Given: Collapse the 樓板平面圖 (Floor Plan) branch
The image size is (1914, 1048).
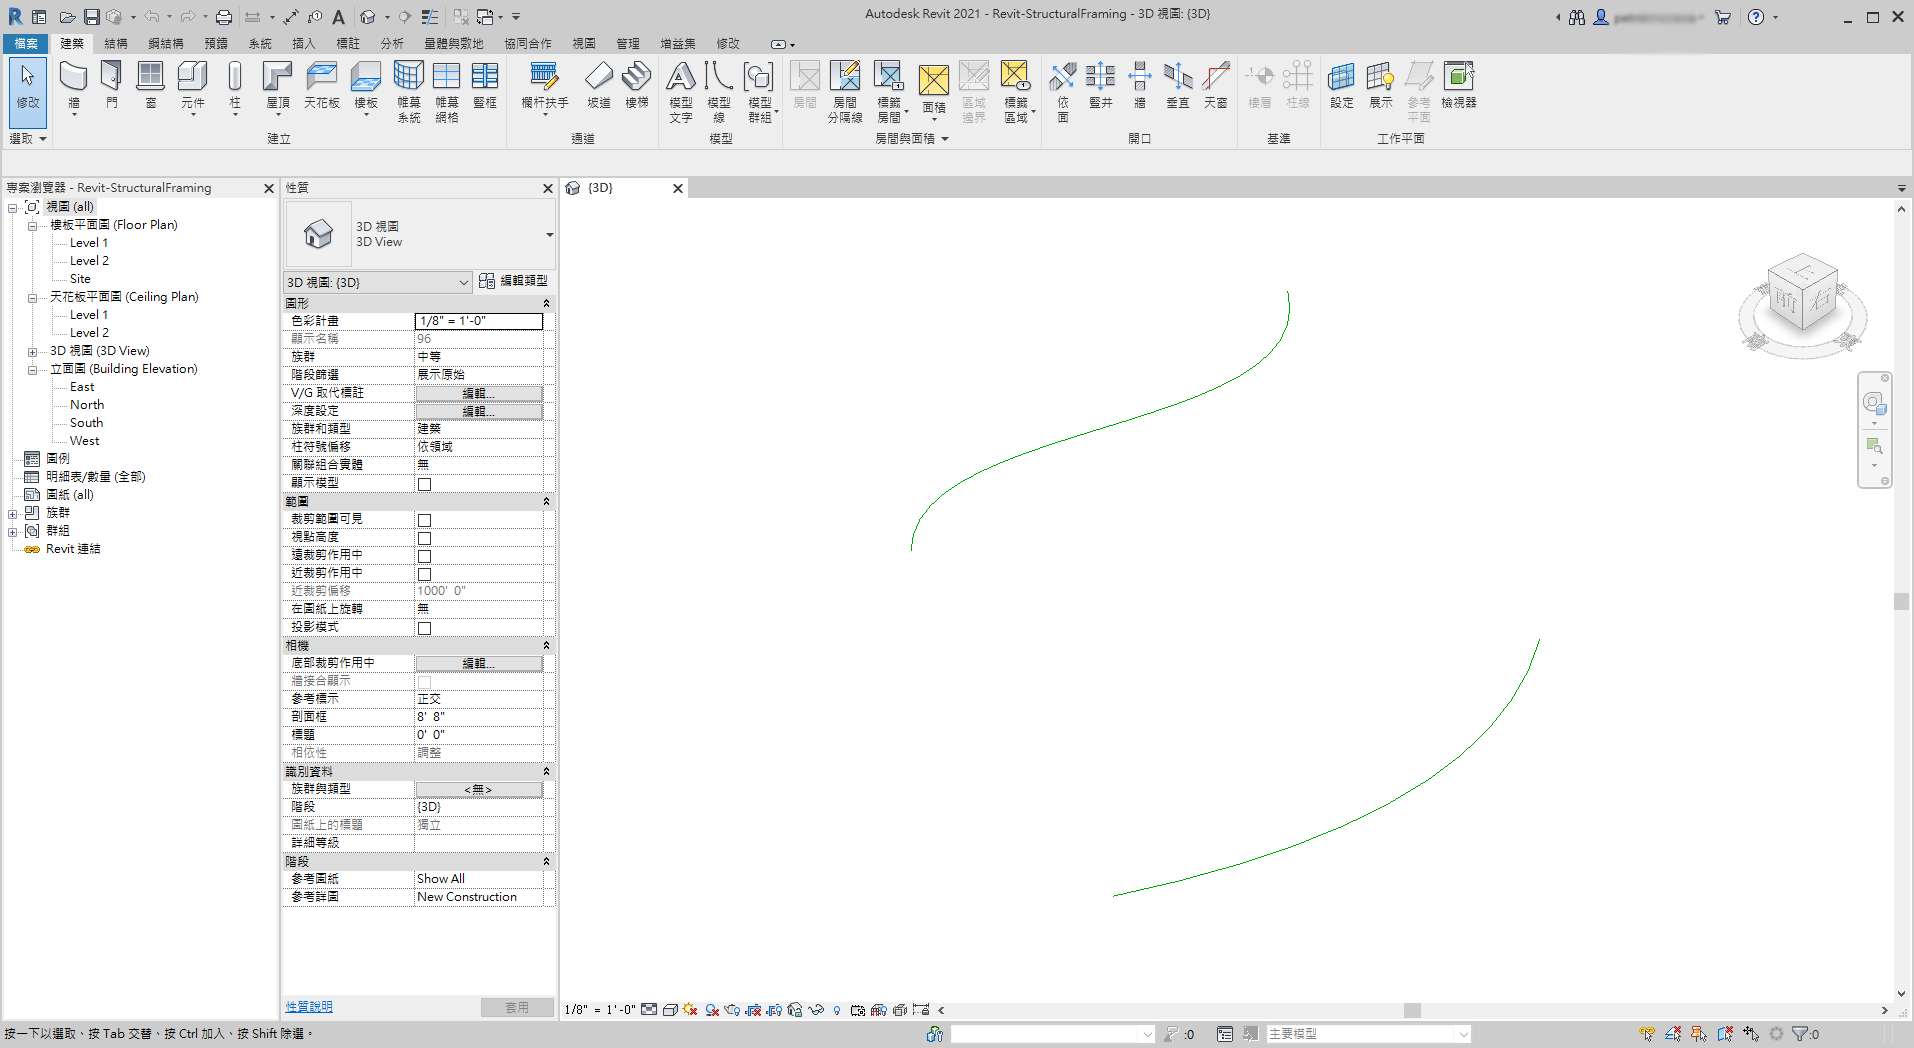Looking at the screenshot, I should pos(33,224).
